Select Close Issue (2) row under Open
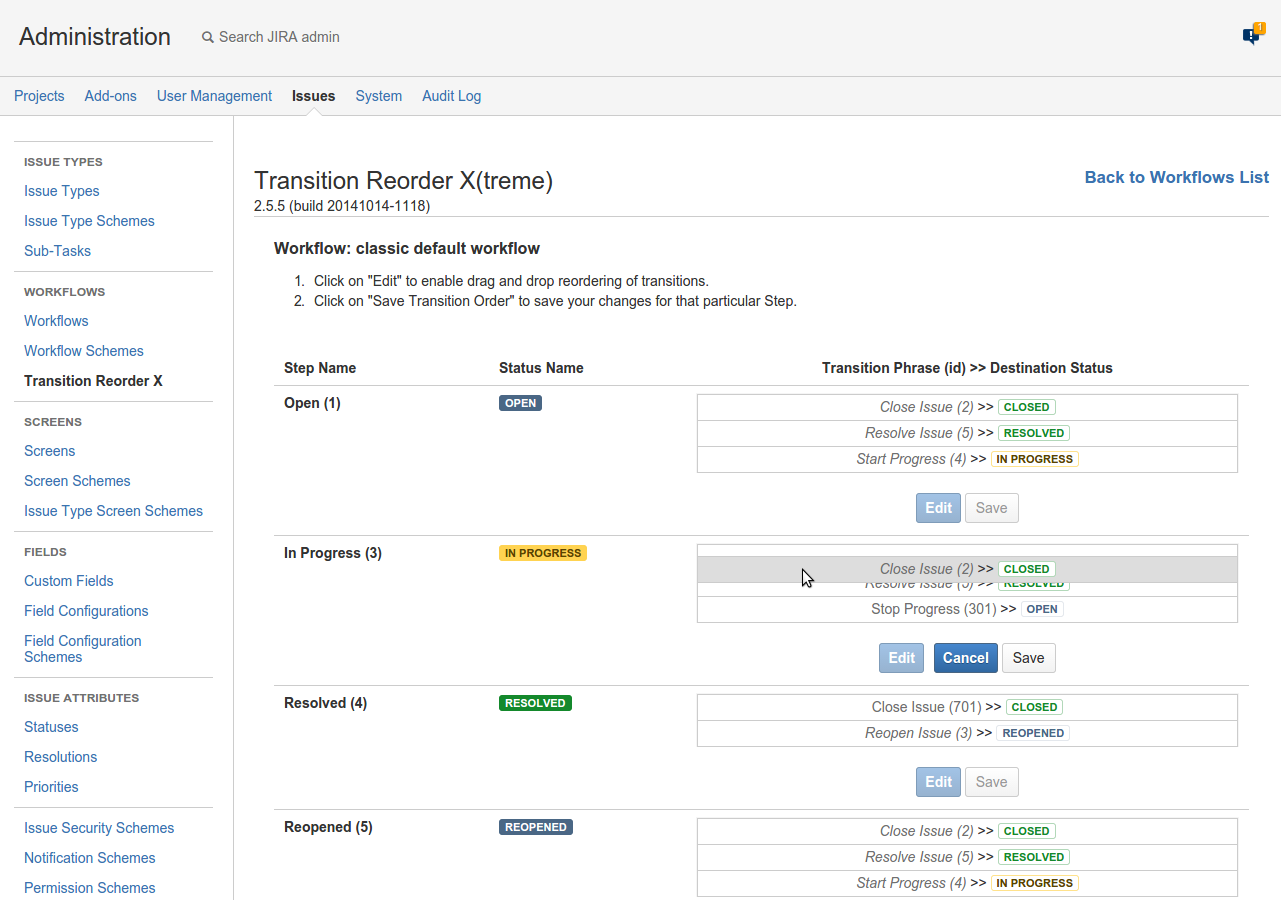This screenshot has width=1281, height=900. (967, 407)
